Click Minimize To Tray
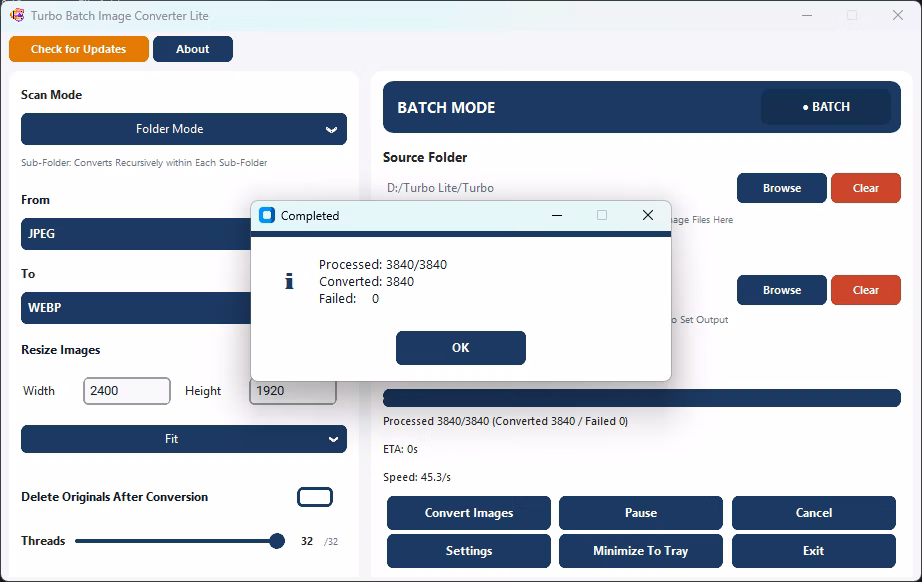The width and height of the screenshot is (922, 582). [641, 551]
